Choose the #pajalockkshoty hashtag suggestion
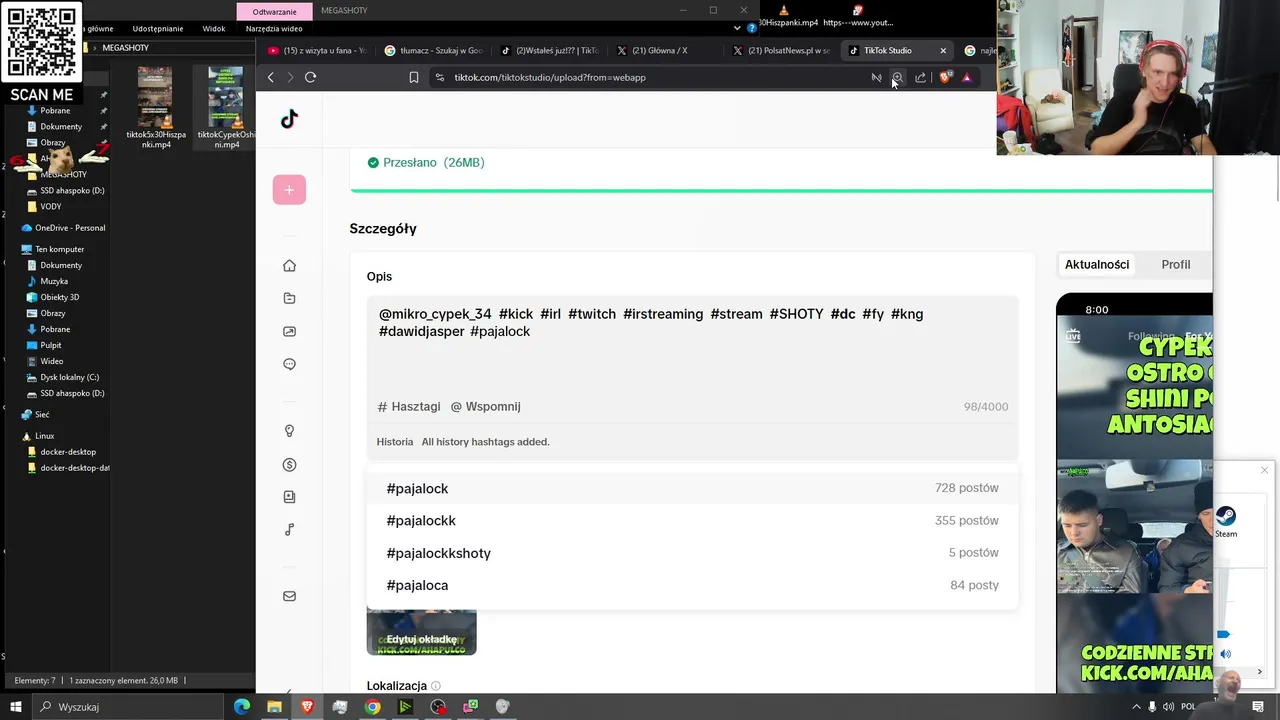The image size is (1280, 720). (x=692, y=553)
